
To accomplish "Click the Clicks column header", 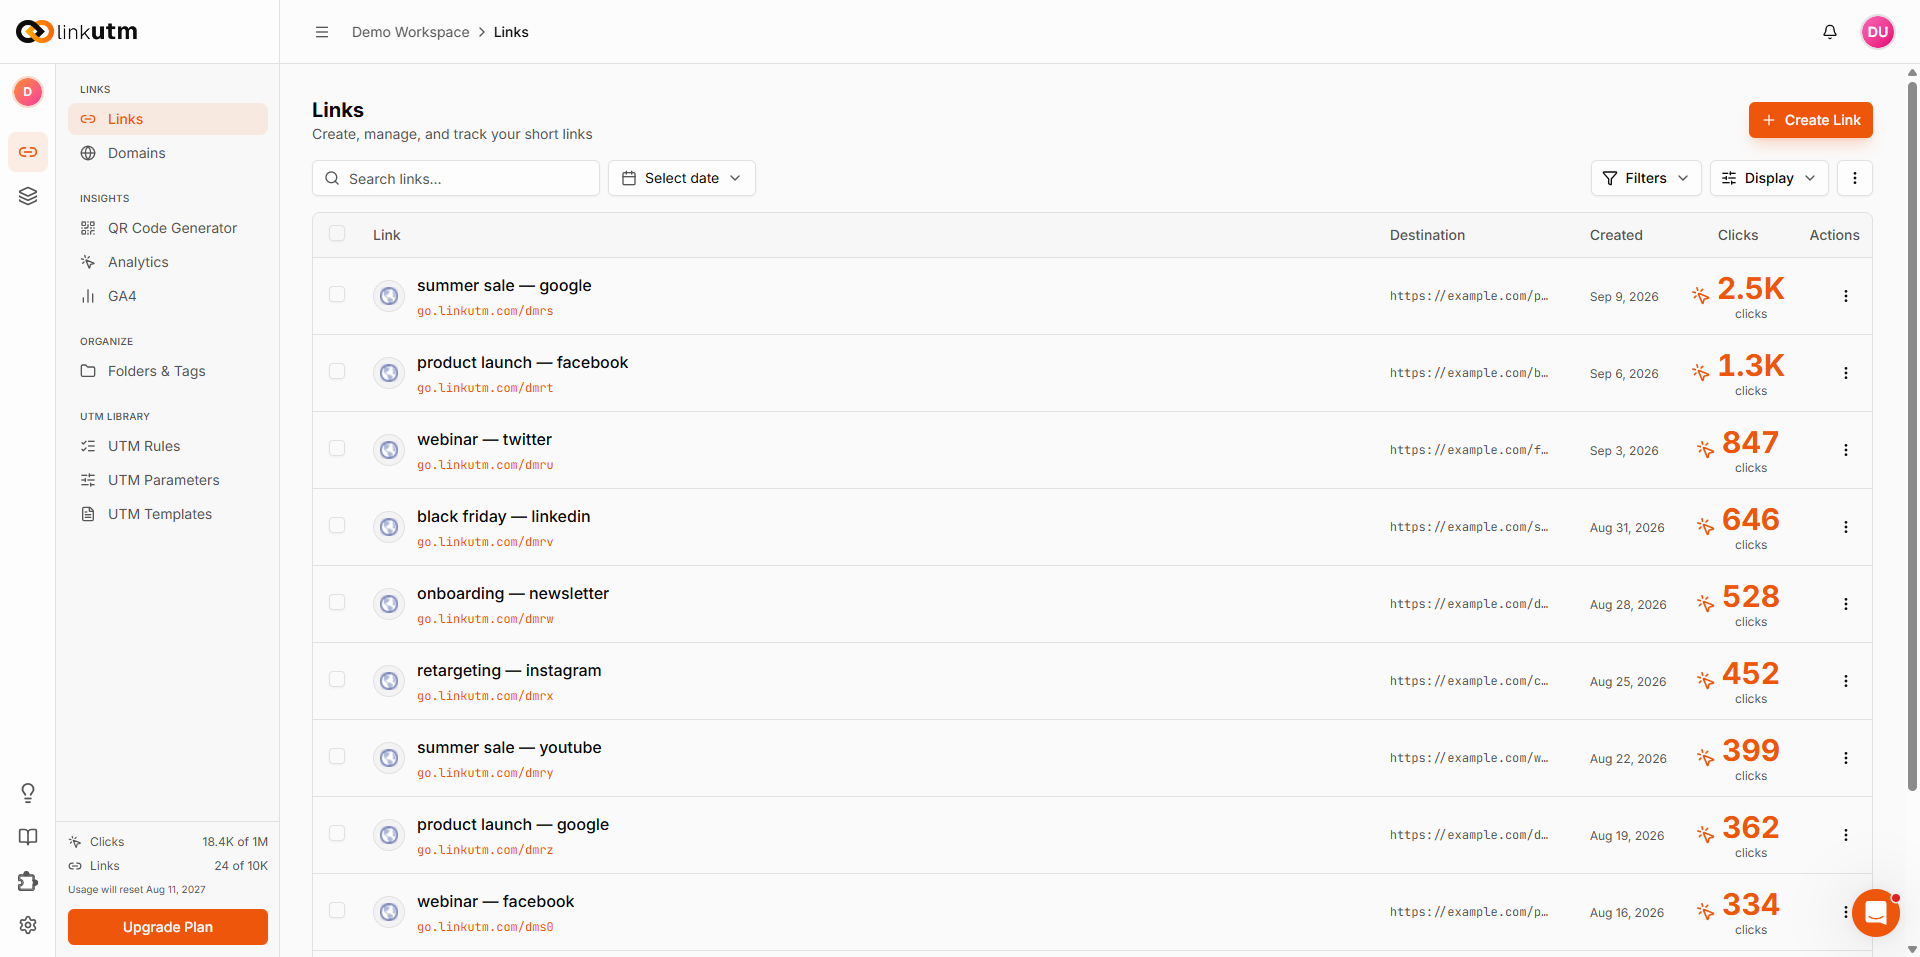I will point(1738,235).
